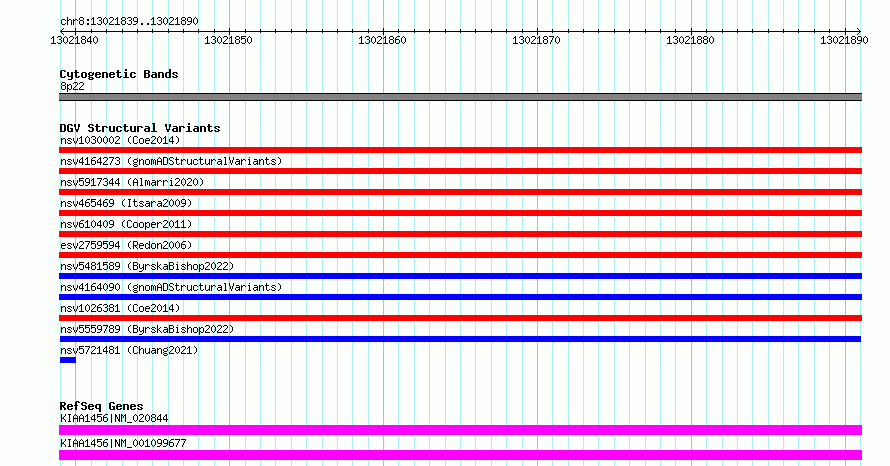Click ruler position 13021860
Screen dimensions: 890x466
click(x=382, y=40)
